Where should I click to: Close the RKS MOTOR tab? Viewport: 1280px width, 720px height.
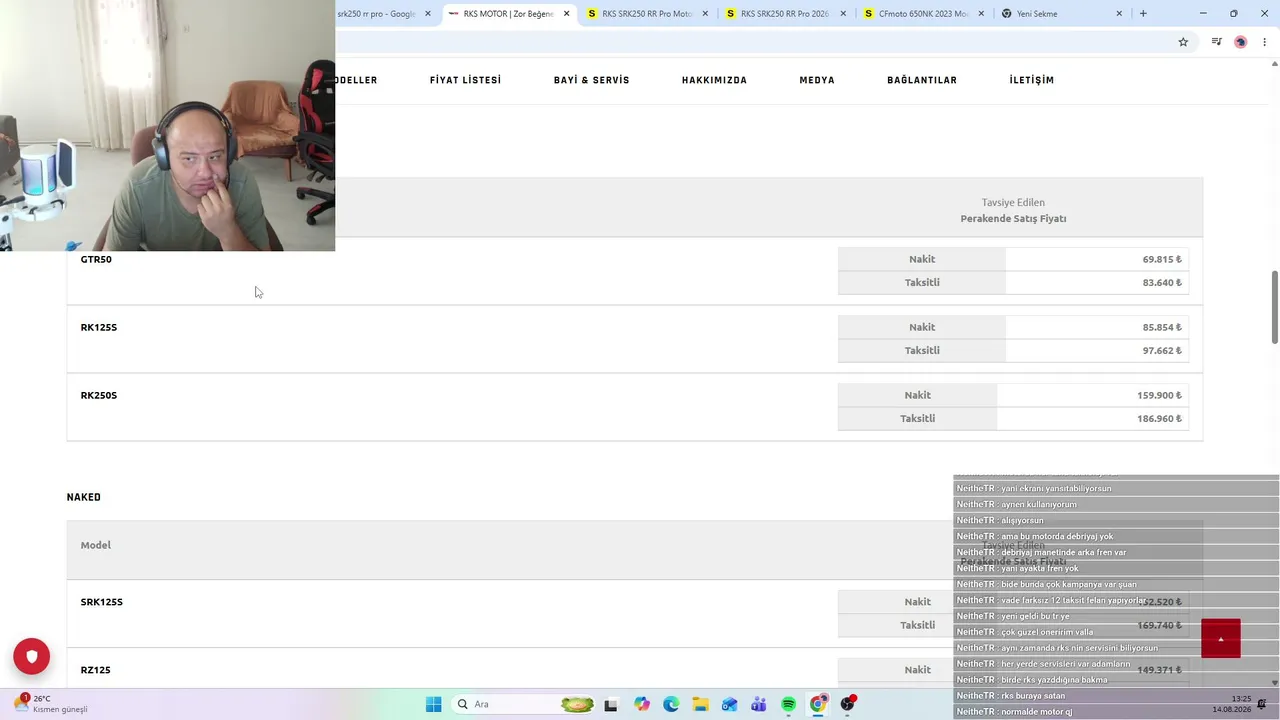567,14
